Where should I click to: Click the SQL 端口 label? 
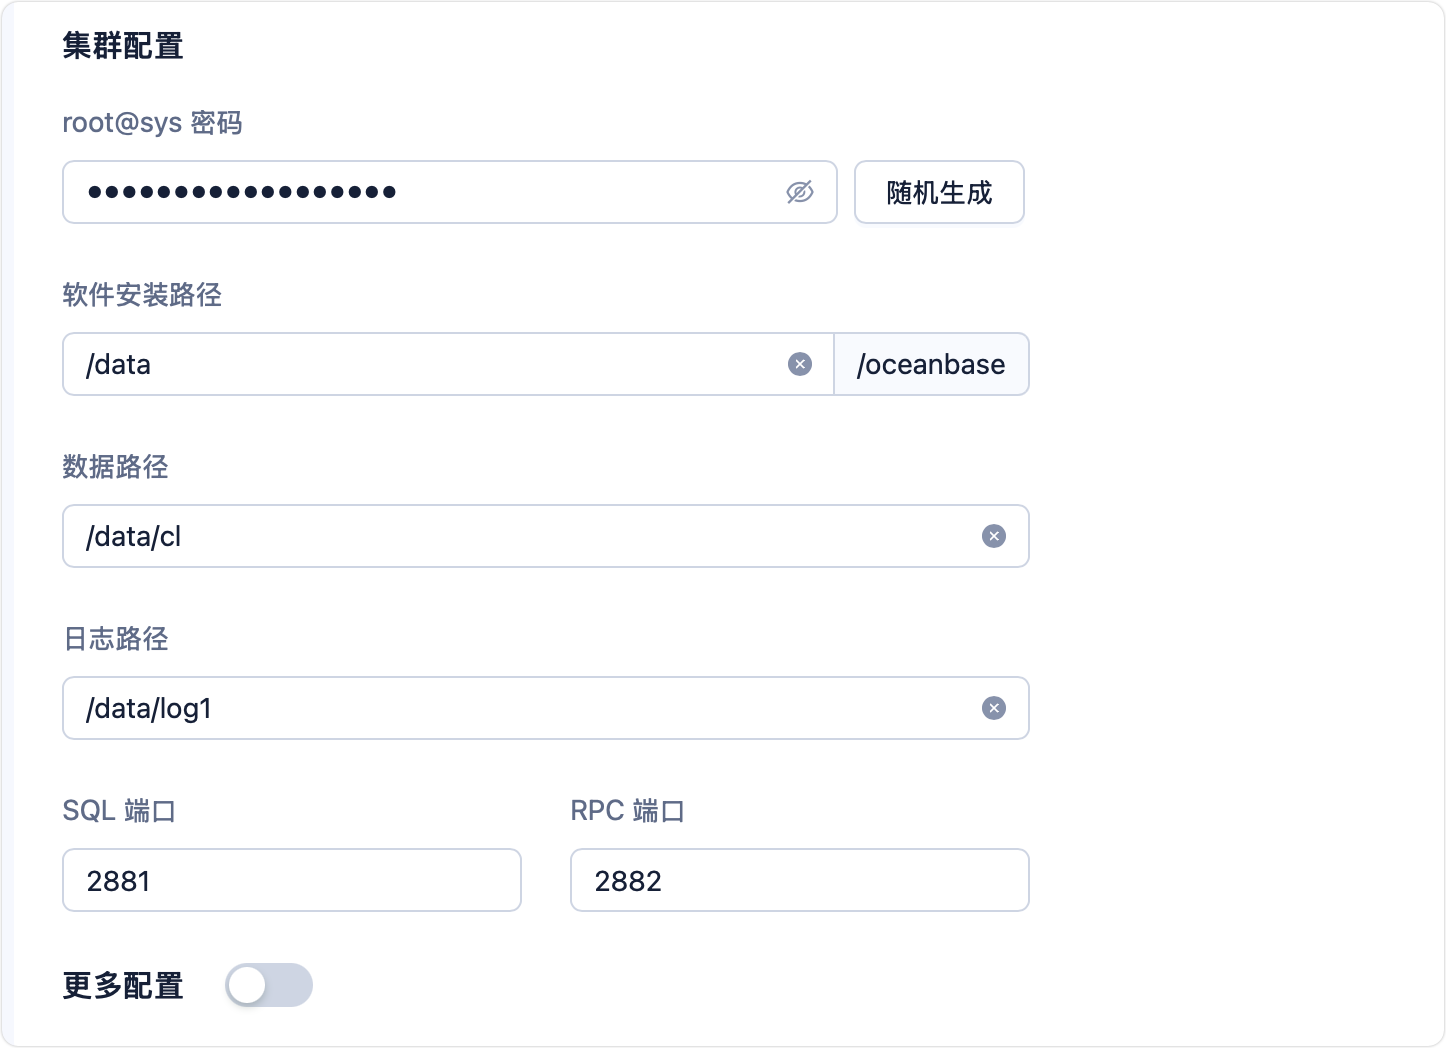(118, 811)
